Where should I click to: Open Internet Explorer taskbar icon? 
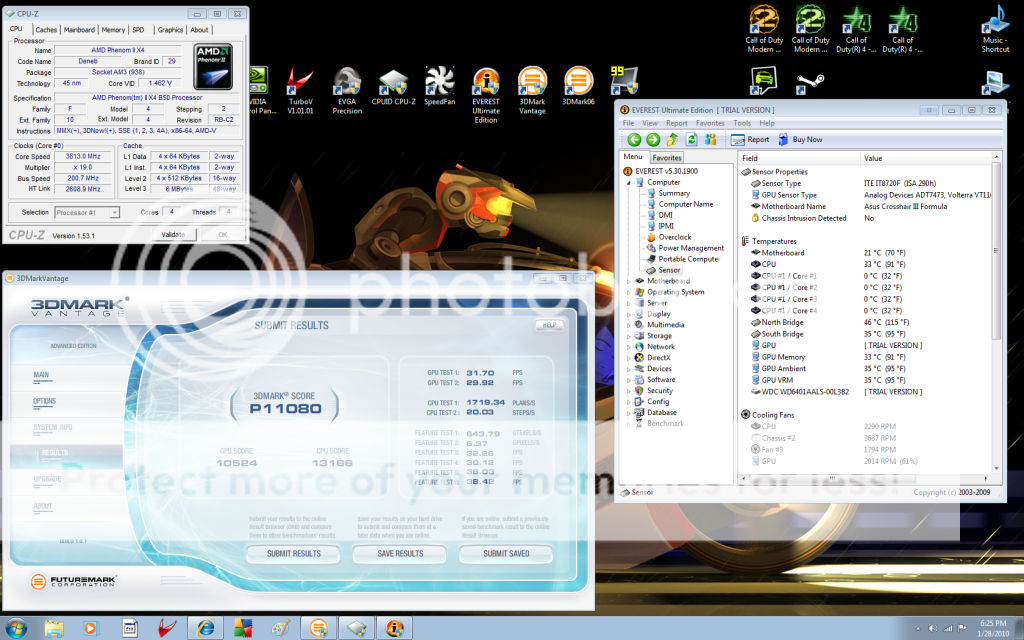click(206, 628)
